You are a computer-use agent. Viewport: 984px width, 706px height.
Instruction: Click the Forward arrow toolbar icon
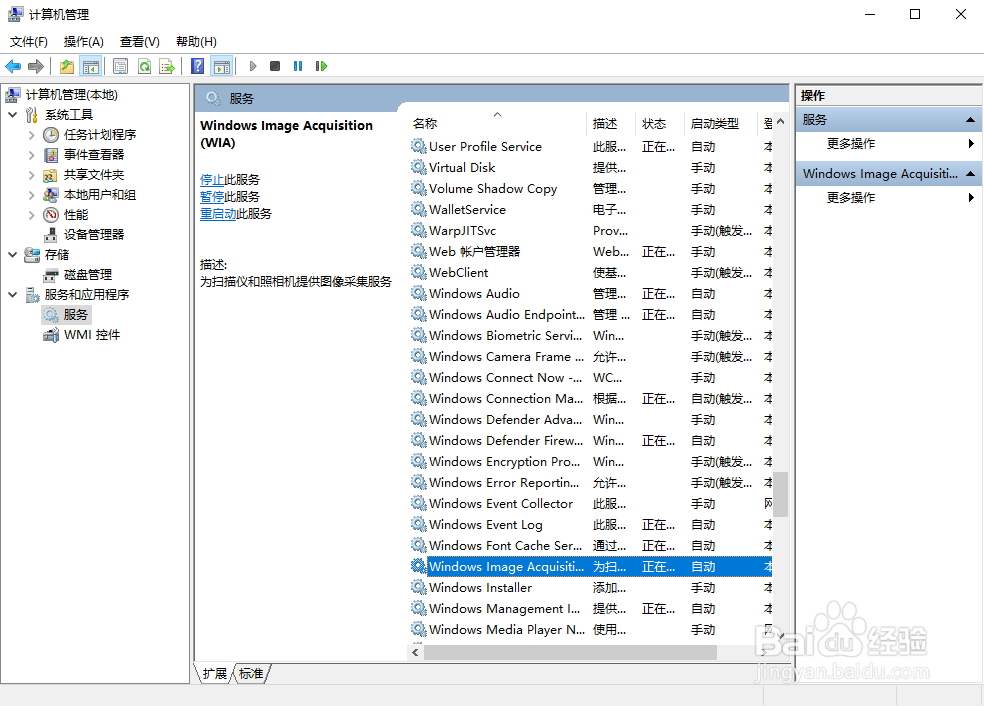coord(36,66)
